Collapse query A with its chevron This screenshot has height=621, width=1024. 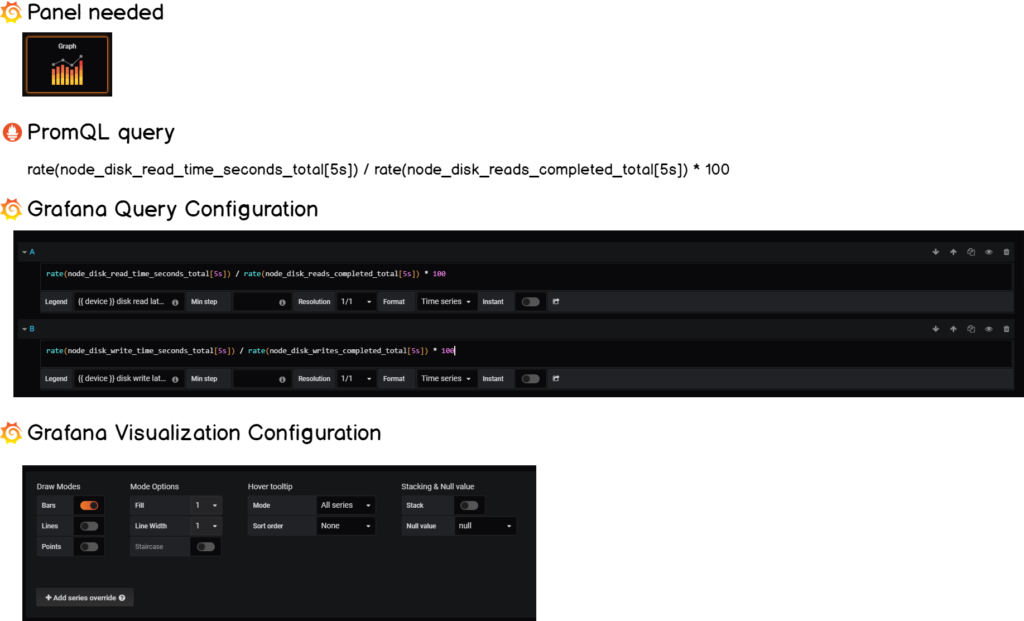coord(24,252)
